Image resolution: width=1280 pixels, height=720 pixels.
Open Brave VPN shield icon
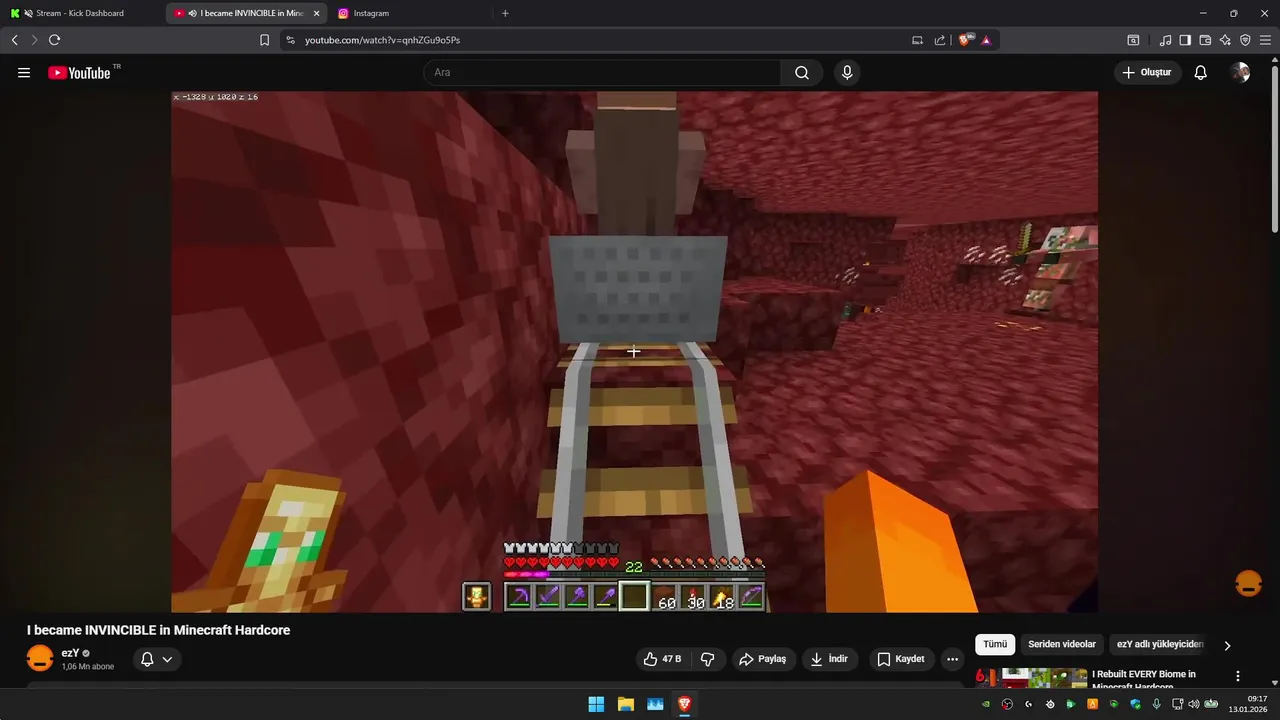point(1245,40)
